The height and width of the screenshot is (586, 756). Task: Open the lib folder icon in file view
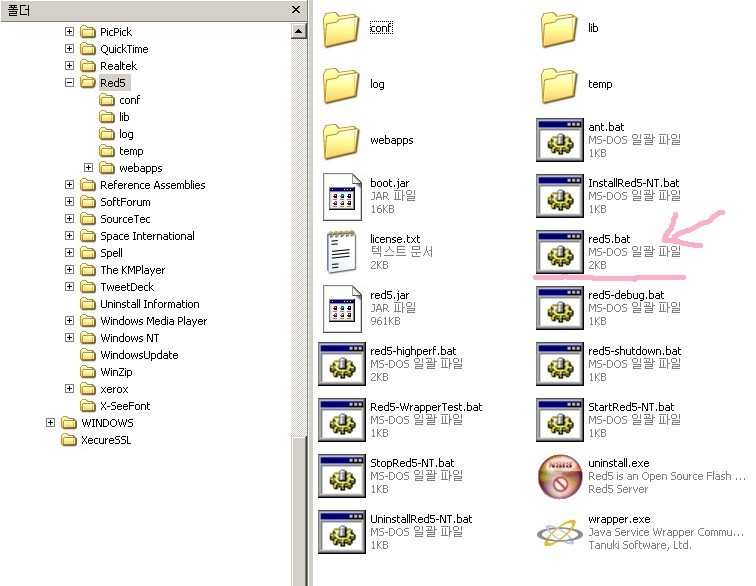coord(559,29)
